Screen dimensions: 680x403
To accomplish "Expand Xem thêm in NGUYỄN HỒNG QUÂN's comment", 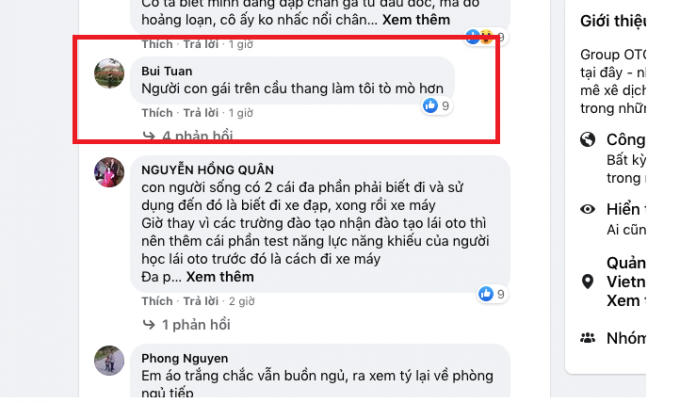I will click(x=220, y=277).
